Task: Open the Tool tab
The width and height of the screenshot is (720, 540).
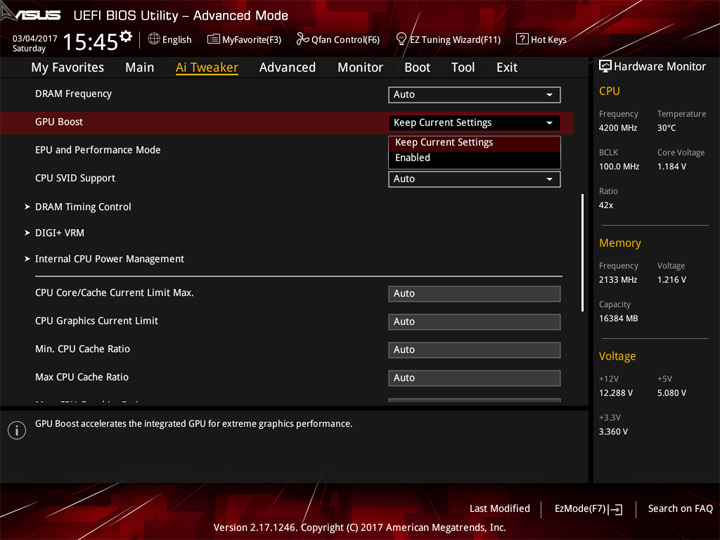Action: point(463,68)
